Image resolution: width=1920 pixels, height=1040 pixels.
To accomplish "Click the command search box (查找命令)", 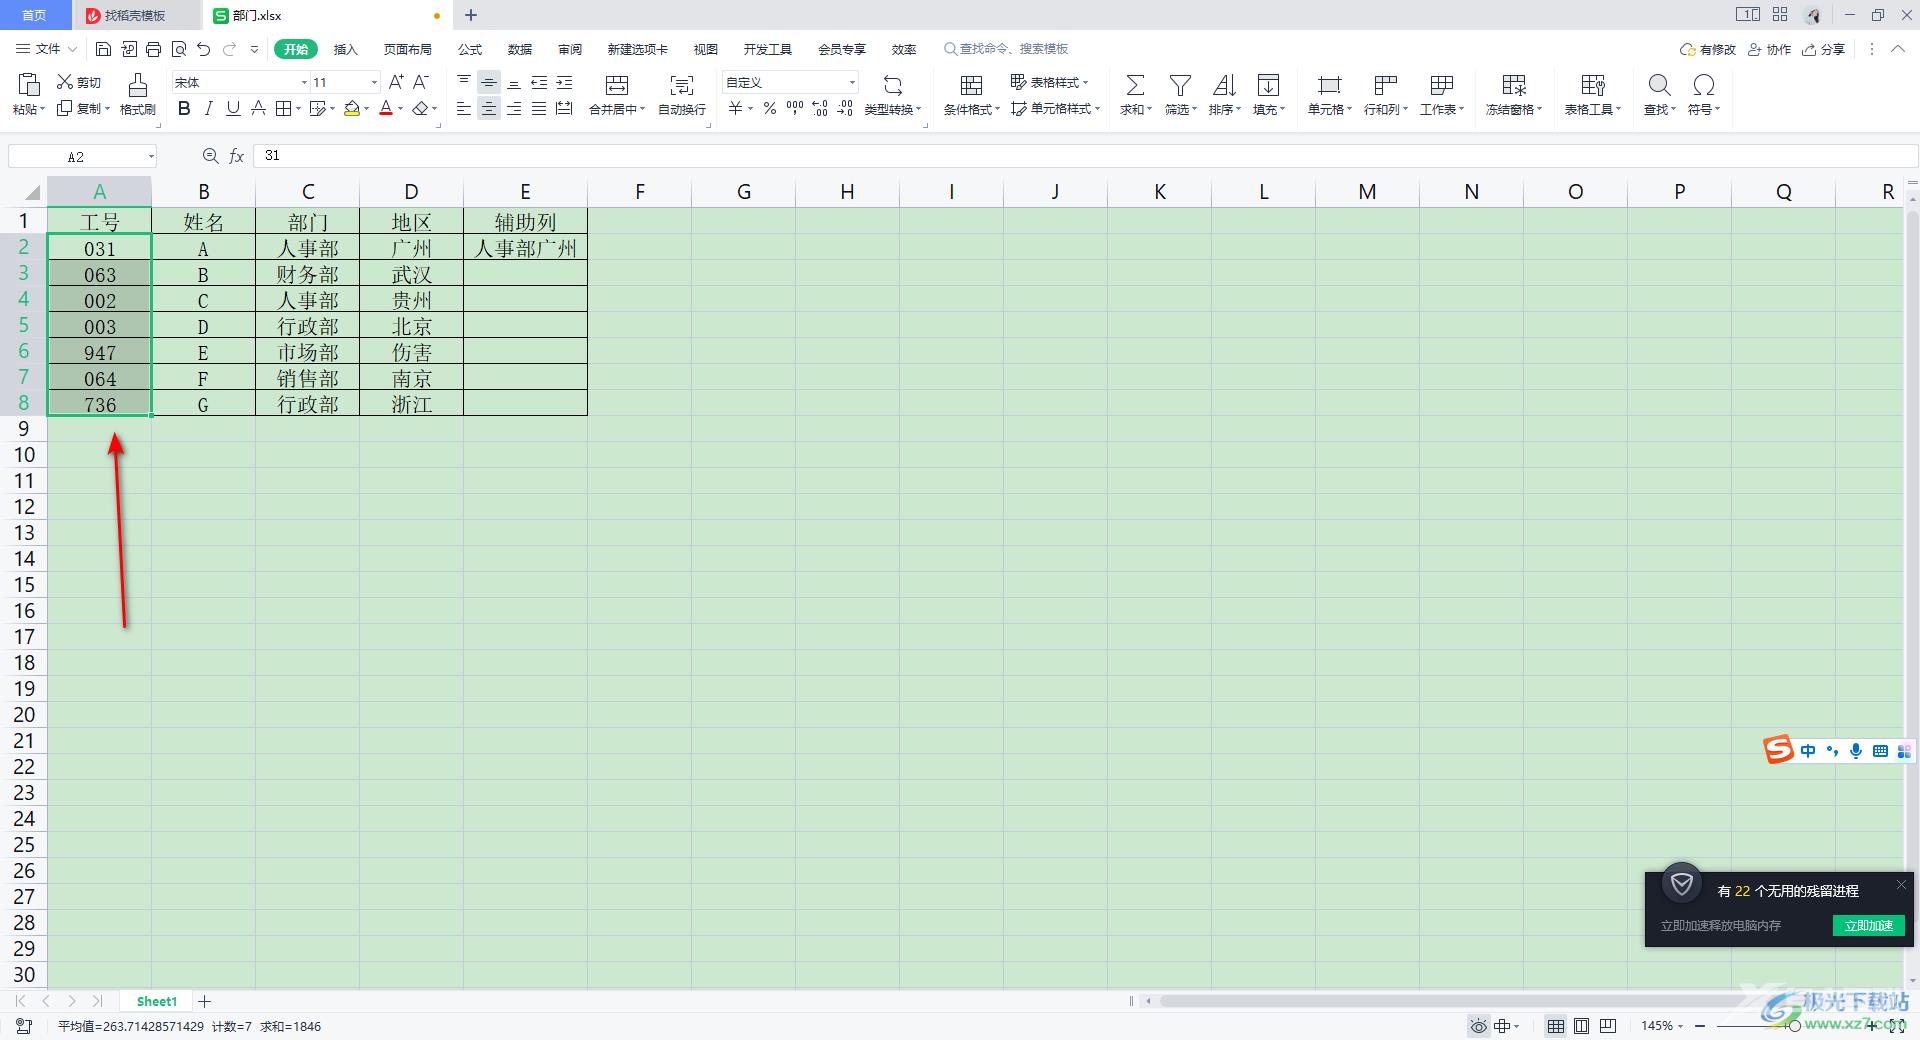I will pos(1007,49).
